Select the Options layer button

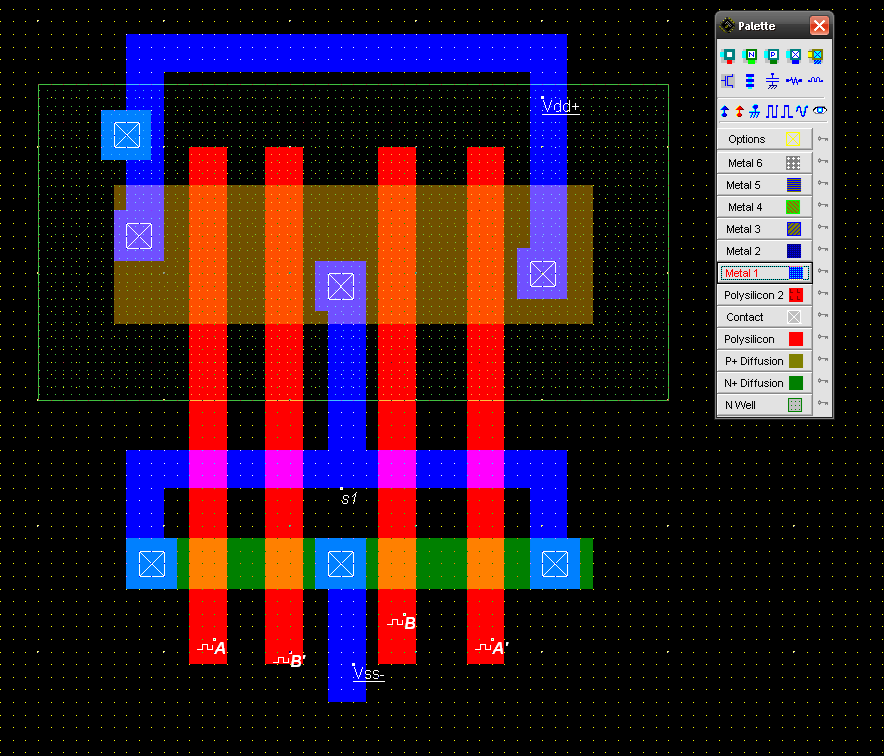764,139
